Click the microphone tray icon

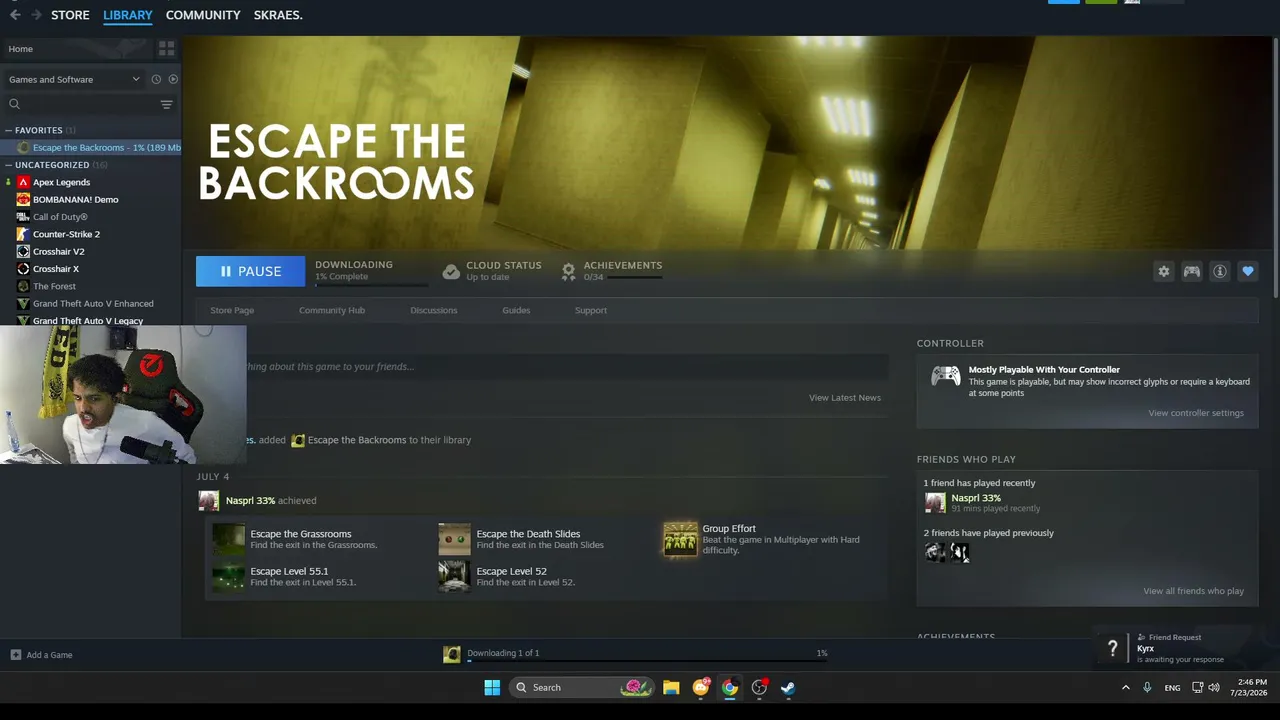pyautogui.click(x=1147, y=688)
